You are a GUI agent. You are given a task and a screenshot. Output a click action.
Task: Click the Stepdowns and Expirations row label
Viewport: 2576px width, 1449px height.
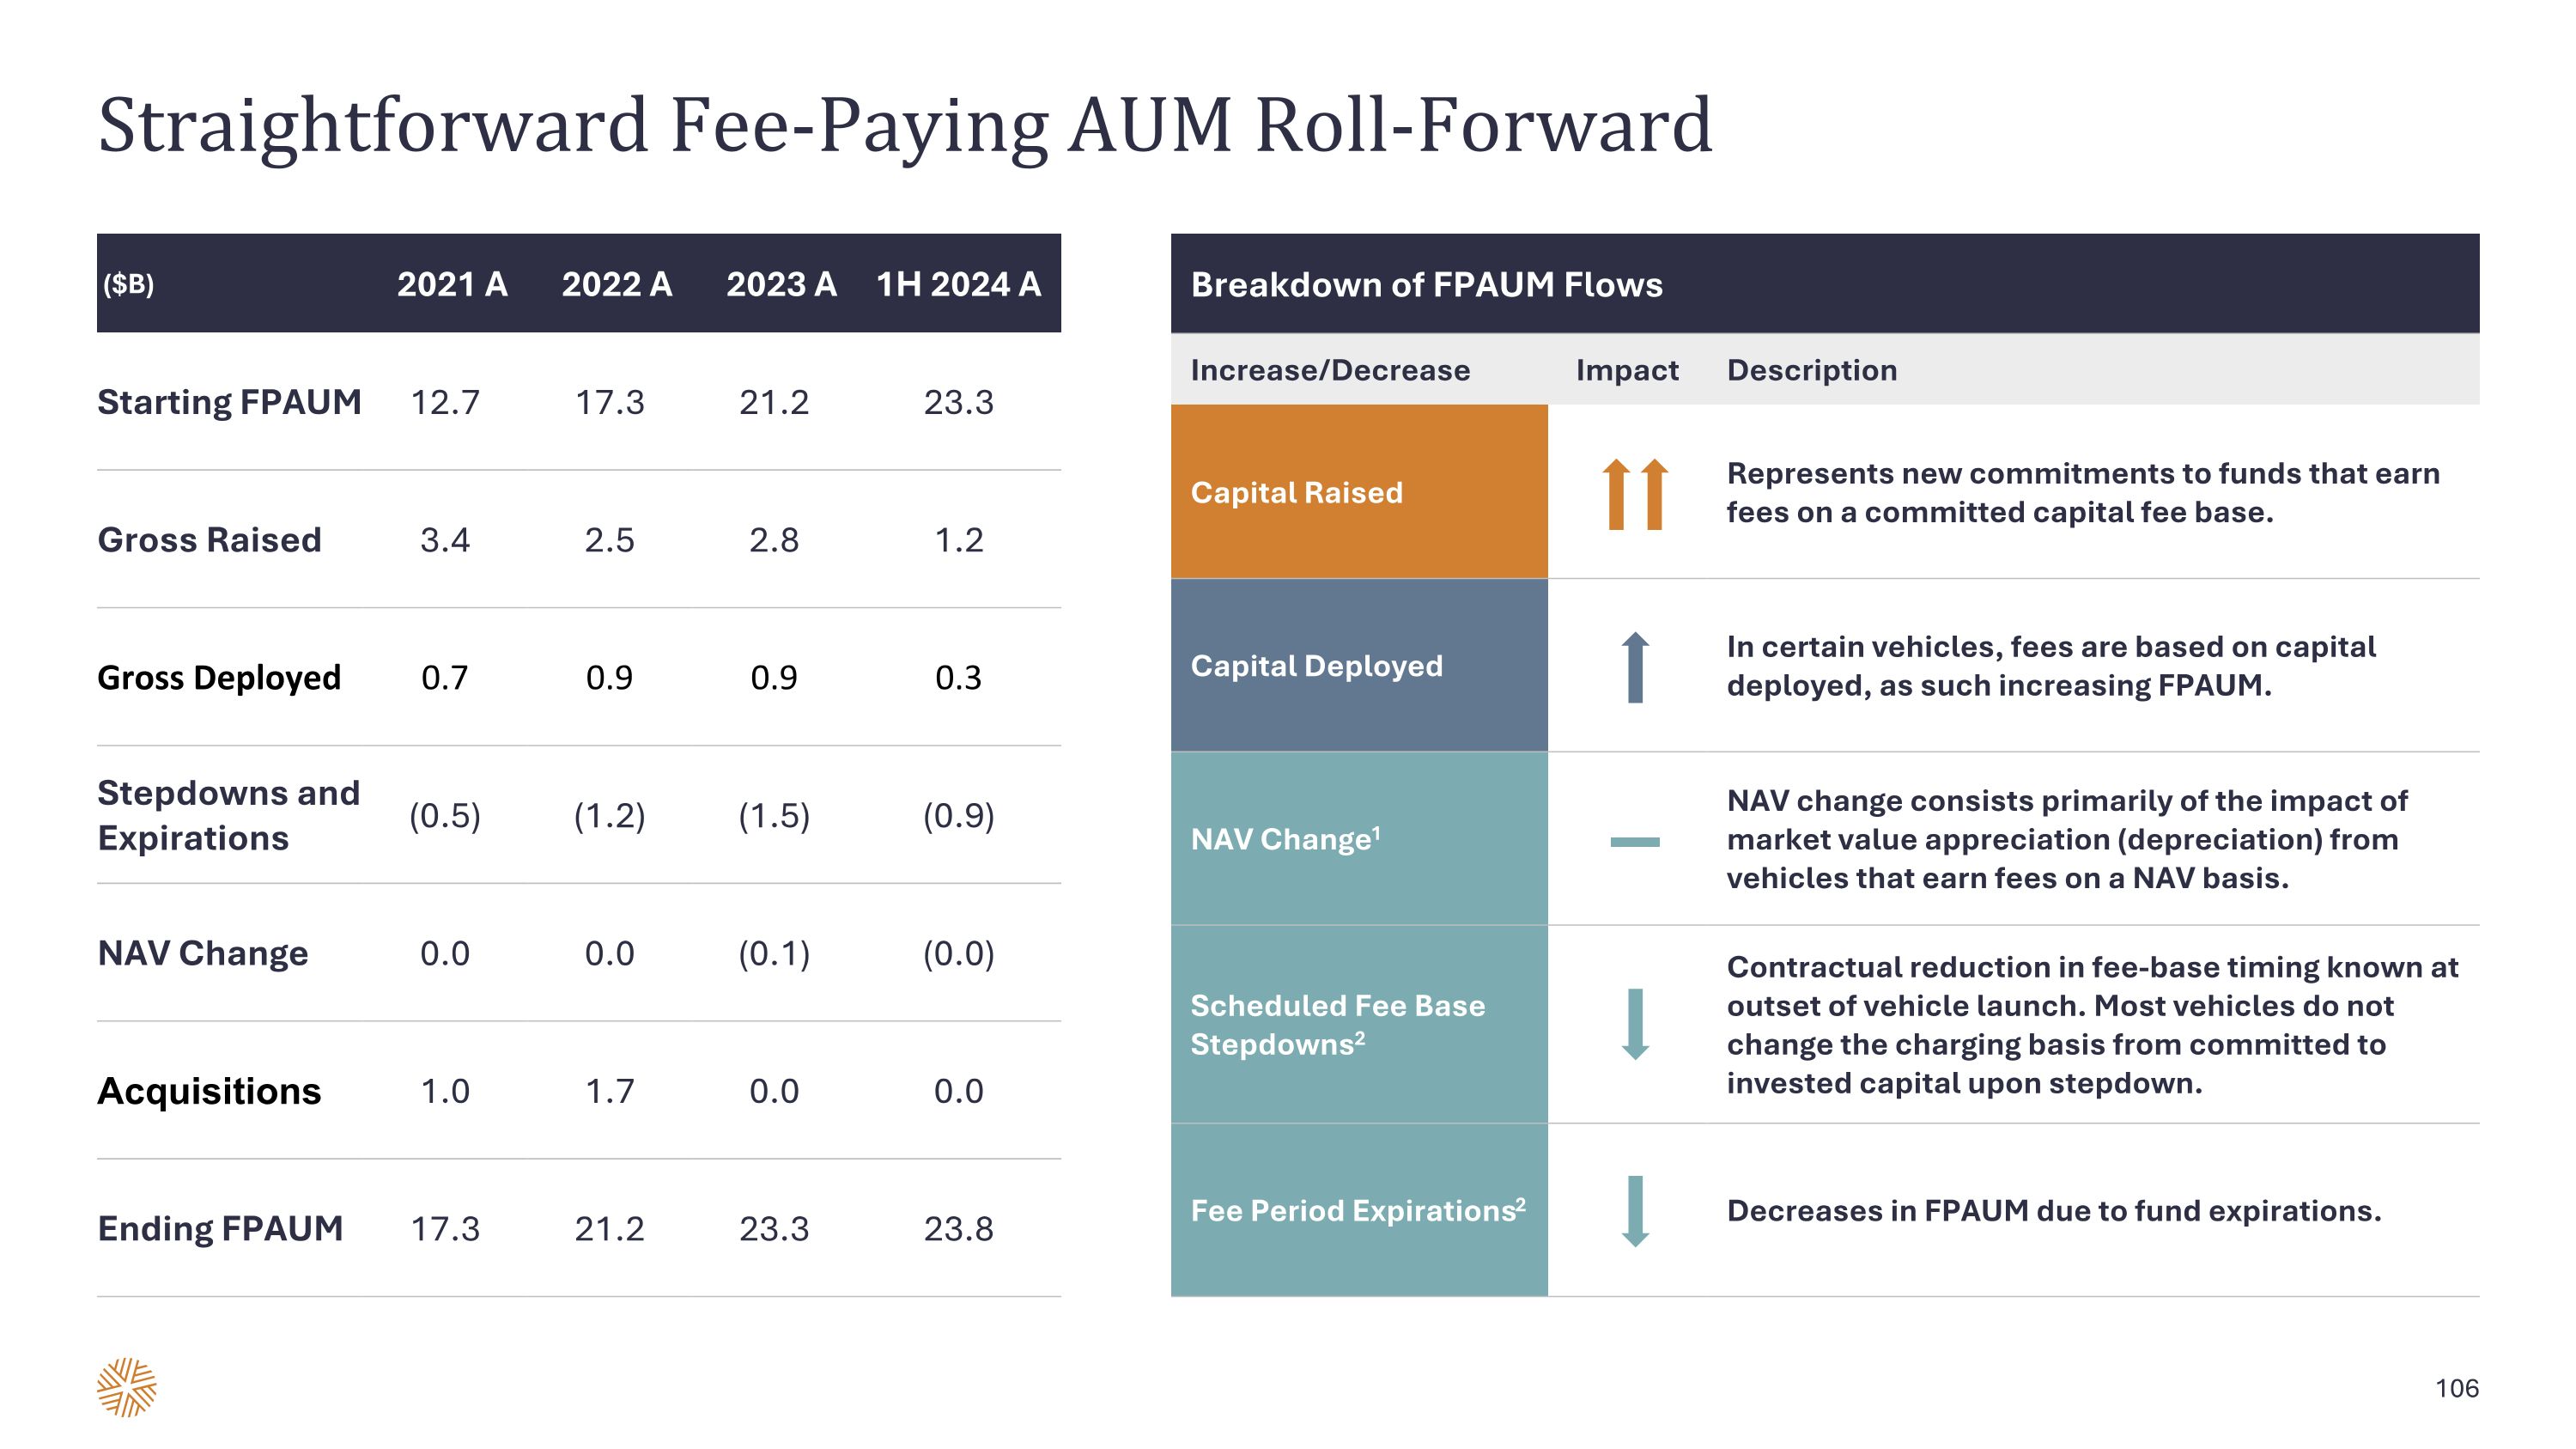228,815
